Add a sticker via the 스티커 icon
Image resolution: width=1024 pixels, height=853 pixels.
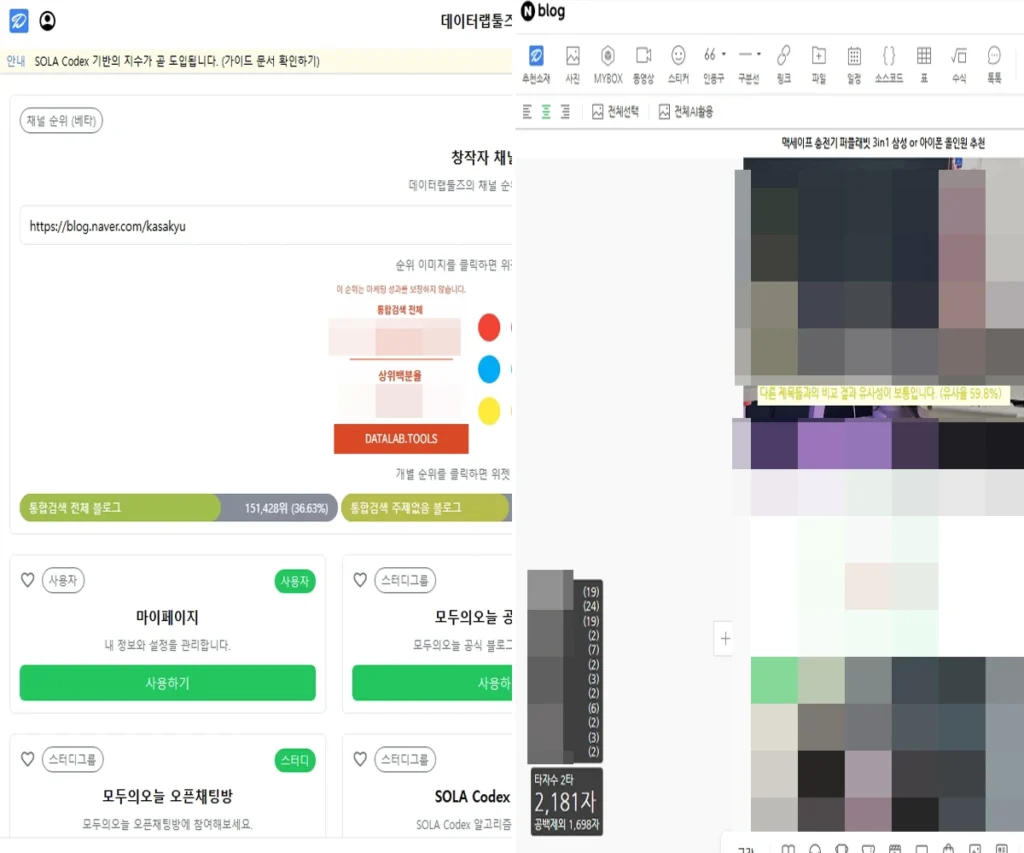[x=677, y=58]
